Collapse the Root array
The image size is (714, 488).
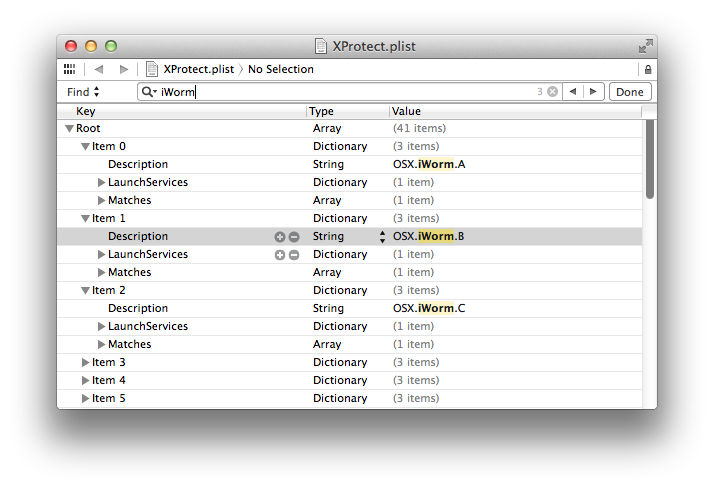pyautogui.click(x=69, y=129)
